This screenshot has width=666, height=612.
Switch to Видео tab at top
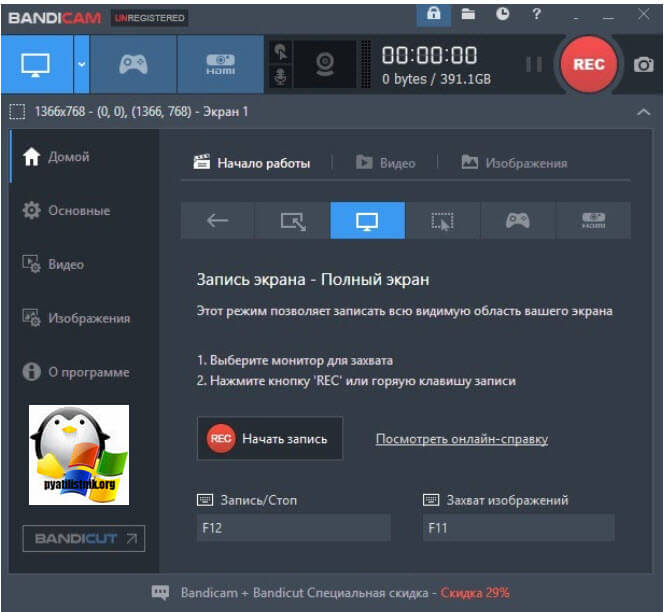[385, 163]
